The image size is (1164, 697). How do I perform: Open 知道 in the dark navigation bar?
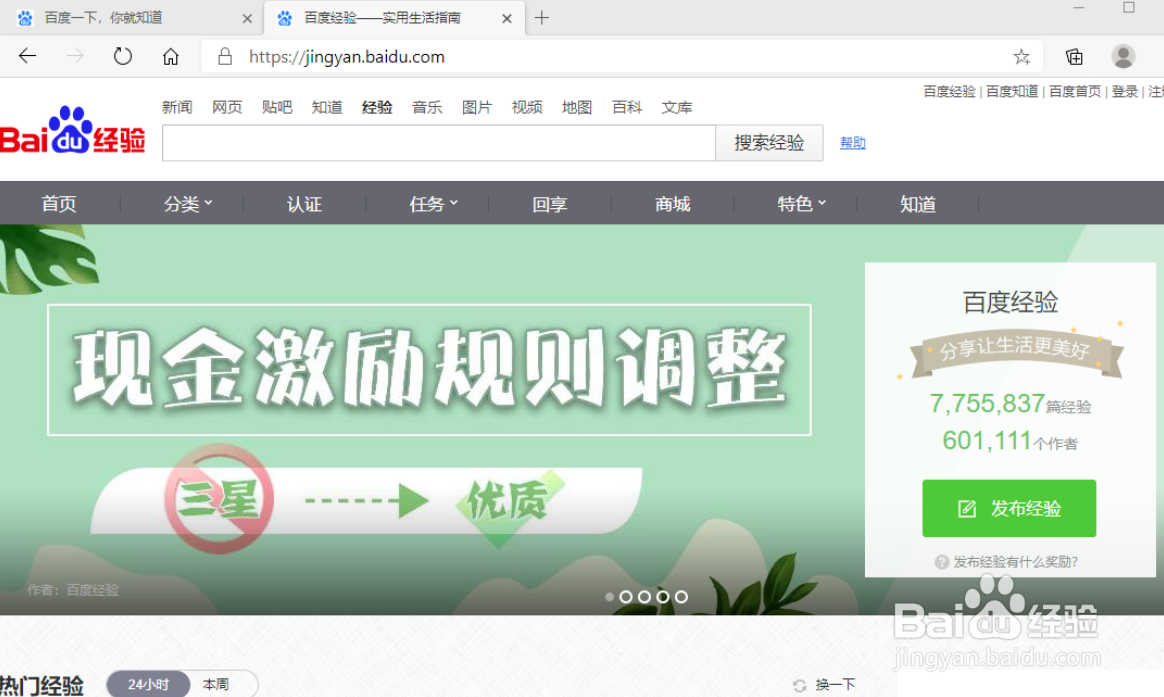click(918, 203)
